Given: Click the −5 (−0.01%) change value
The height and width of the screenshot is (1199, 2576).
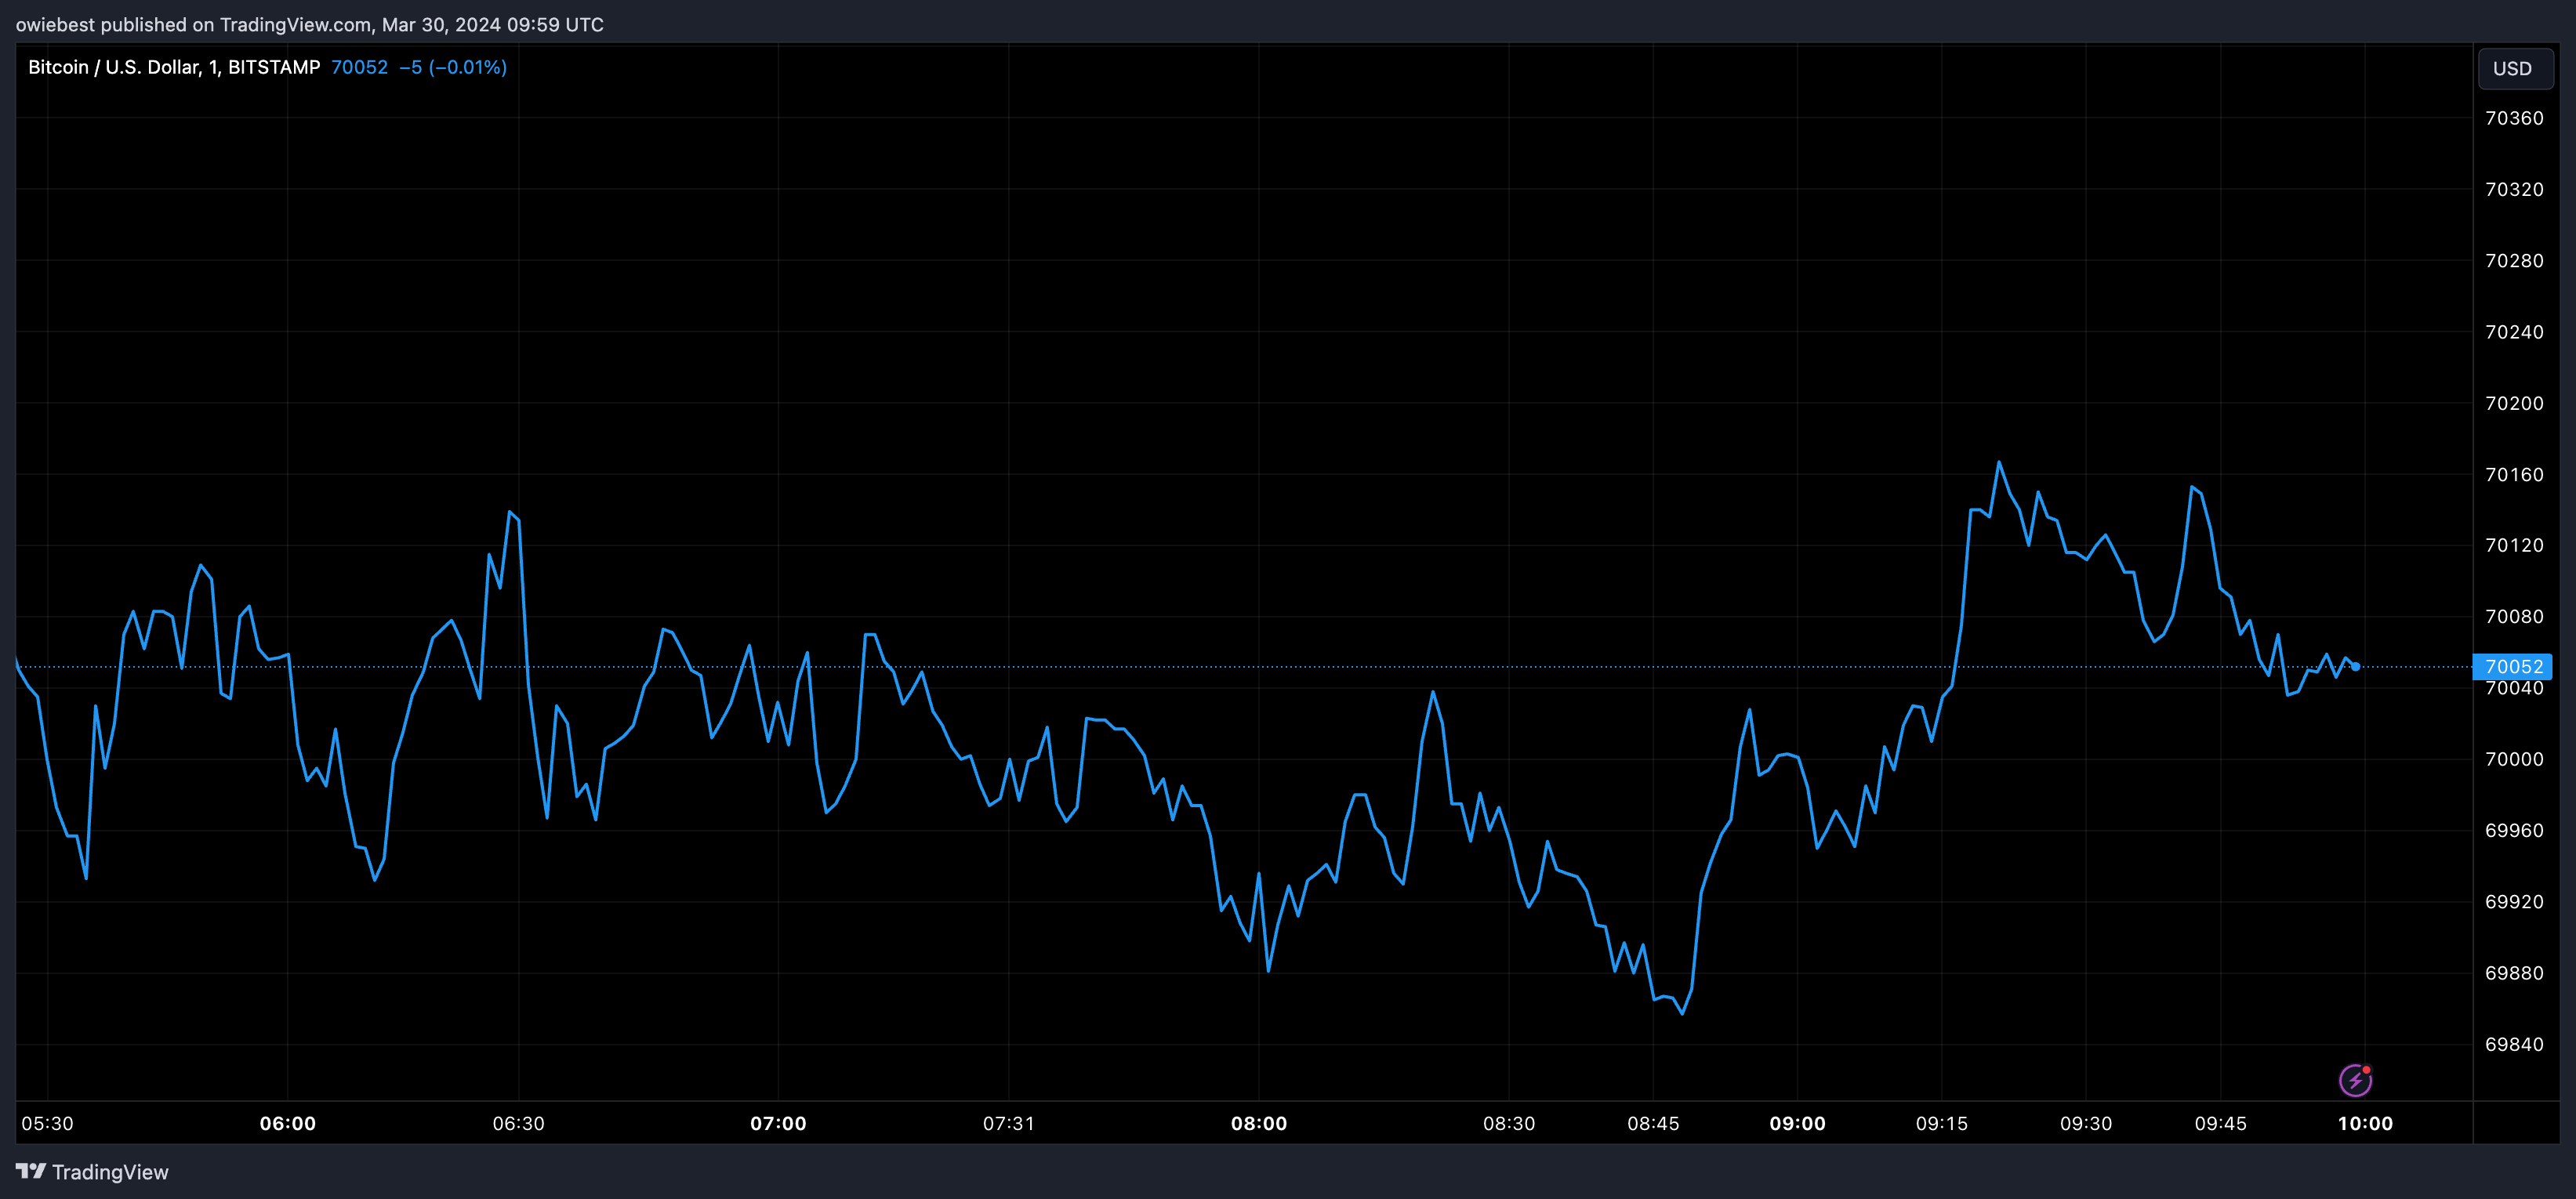Looking at the screenshot, I should tap(453, 67).
